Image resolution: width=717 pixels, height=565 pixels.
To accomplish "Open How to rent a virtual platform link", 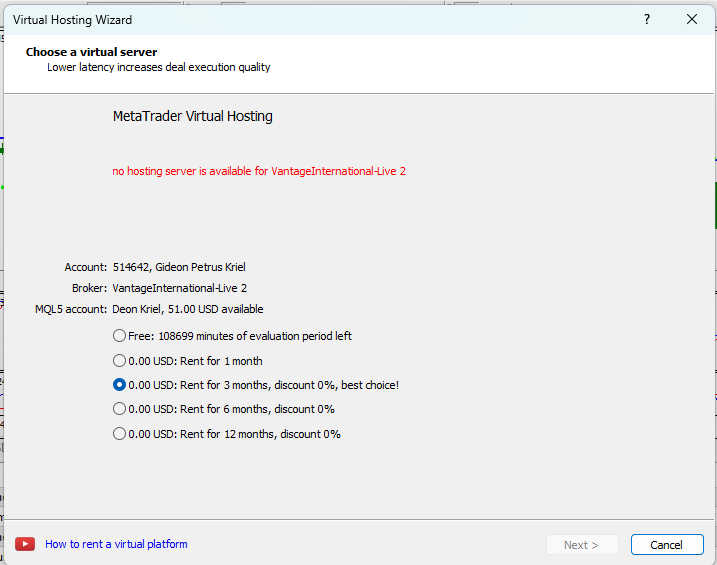I will [116, 544].
